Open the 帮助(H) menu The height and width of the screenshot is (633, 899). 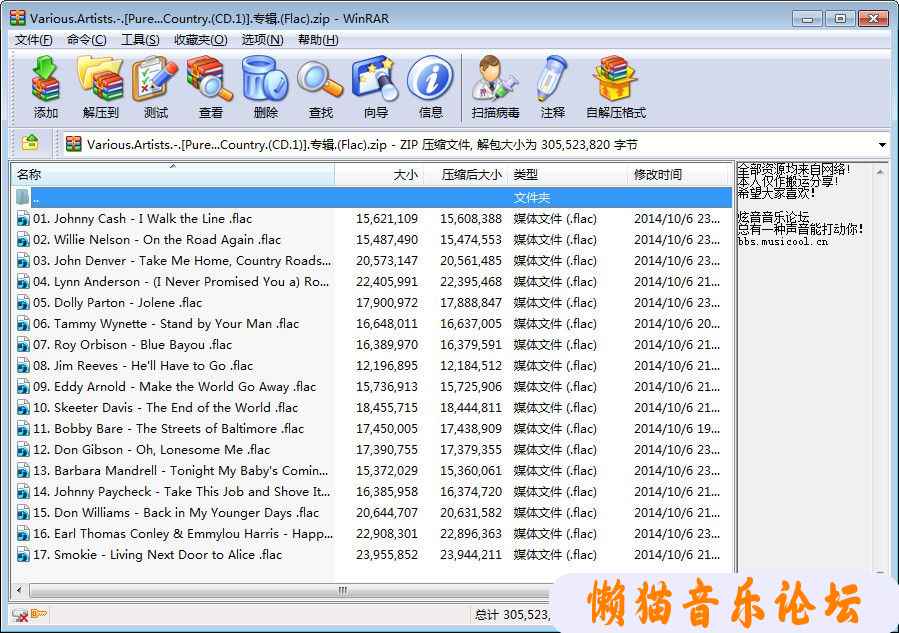318,40
